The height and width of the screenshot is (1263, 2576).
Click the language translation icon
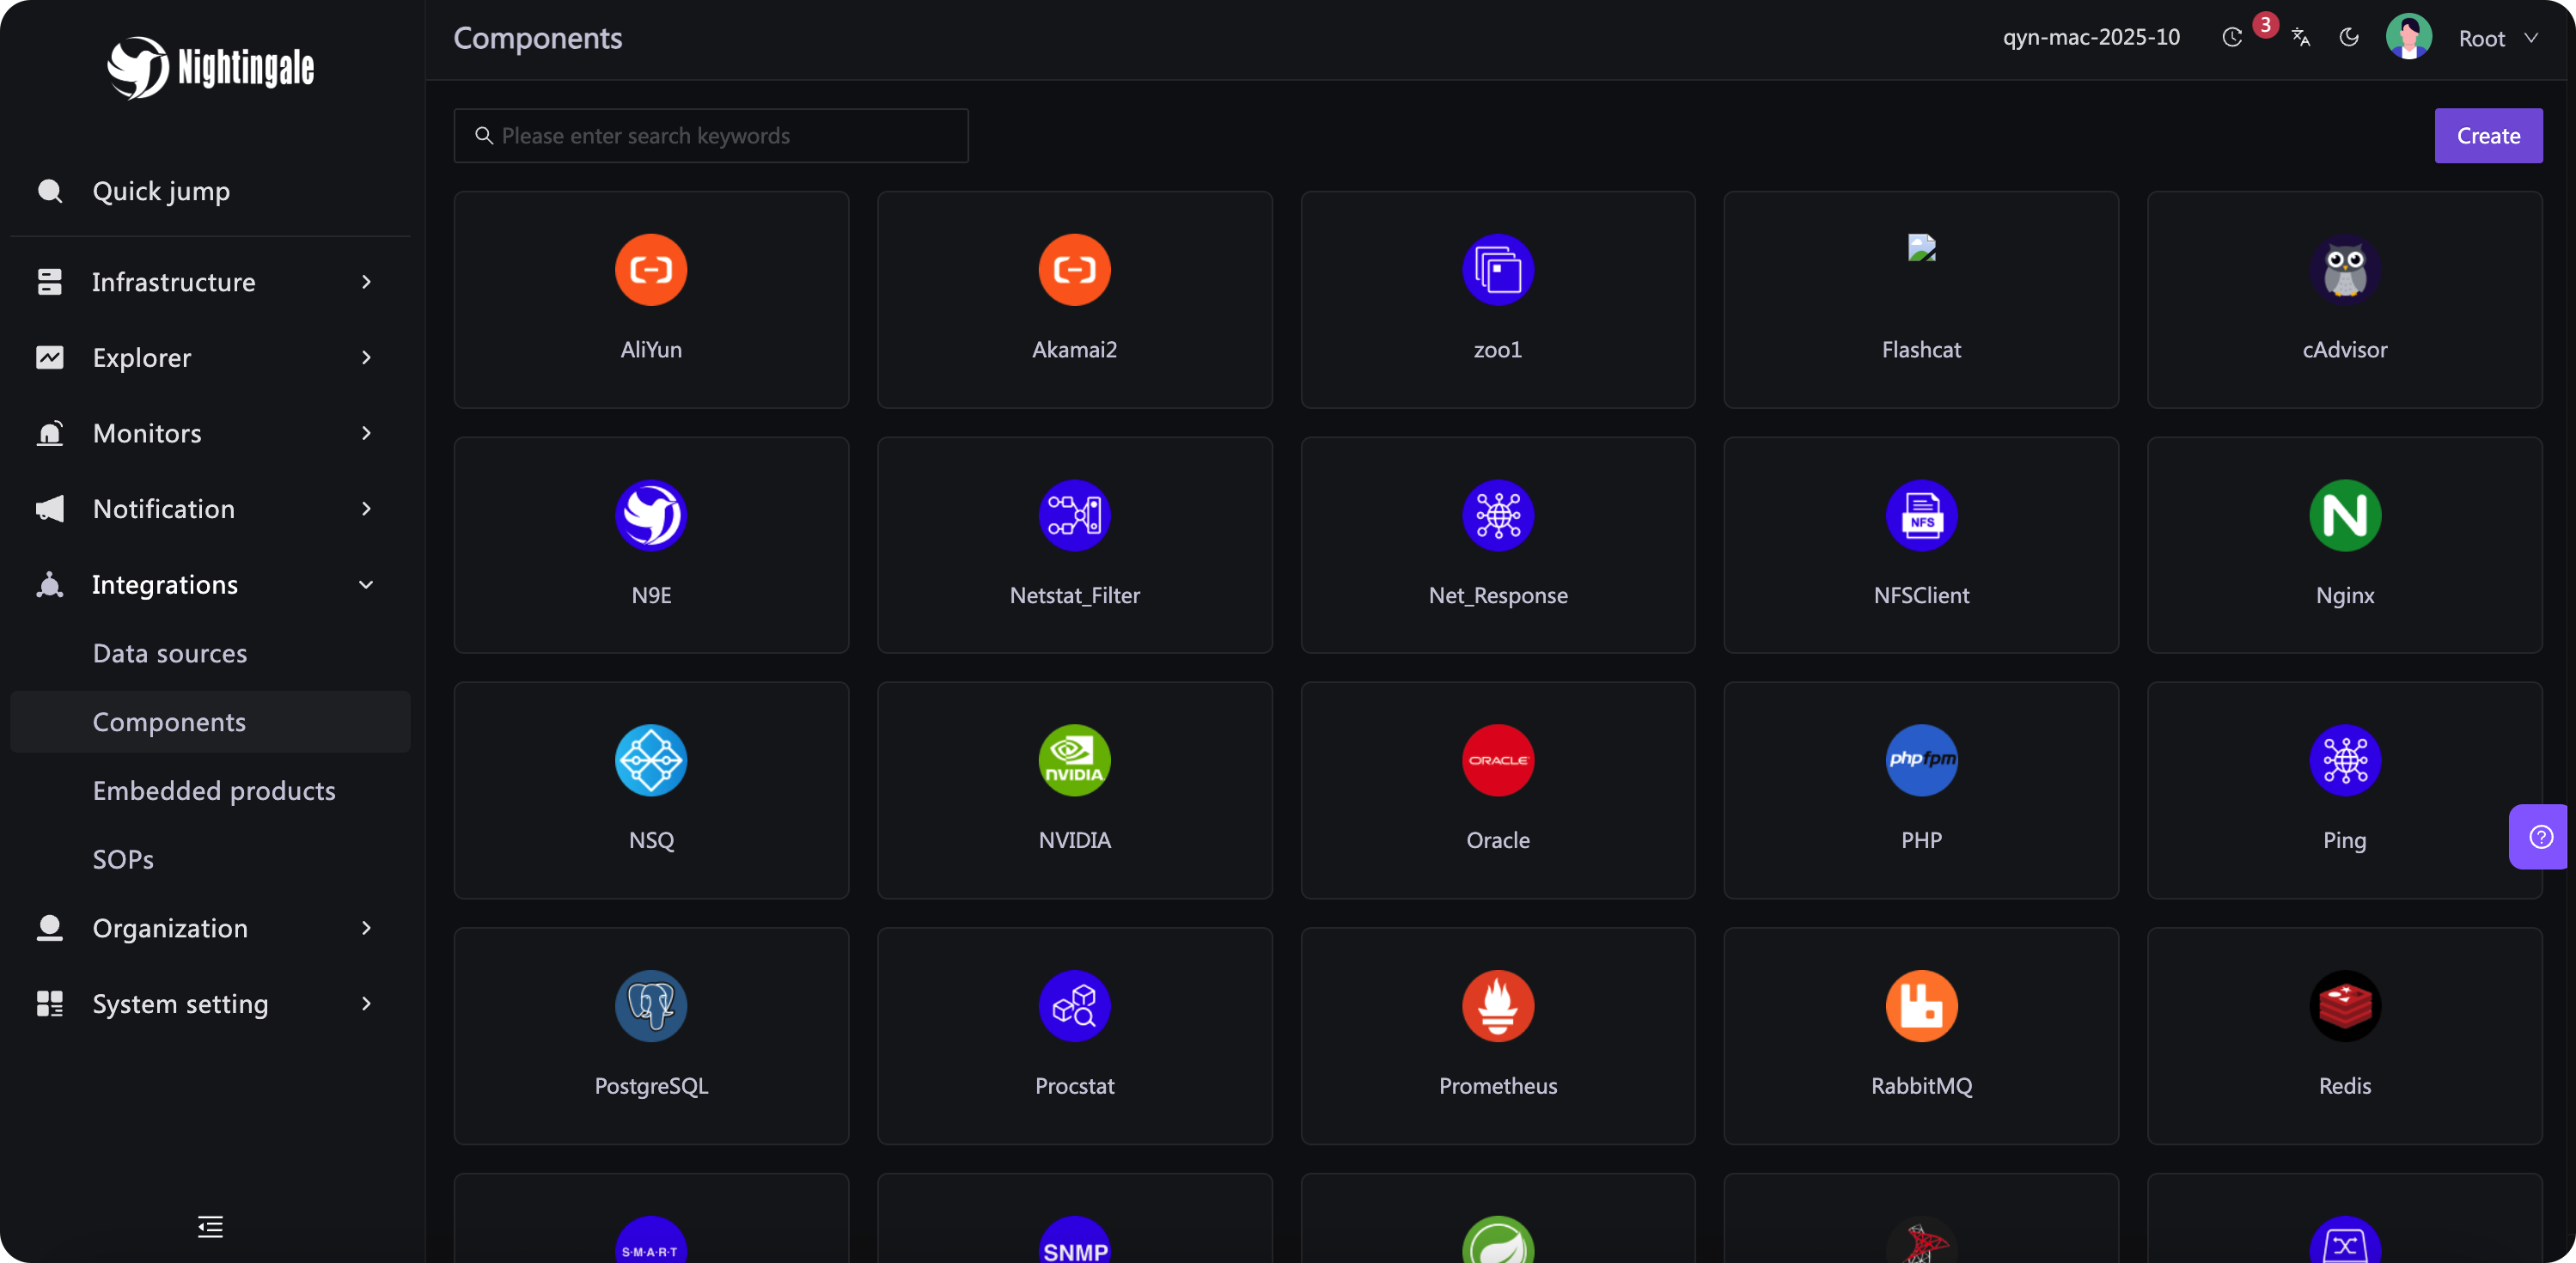pyautogui.click(x=2300, y=38)
